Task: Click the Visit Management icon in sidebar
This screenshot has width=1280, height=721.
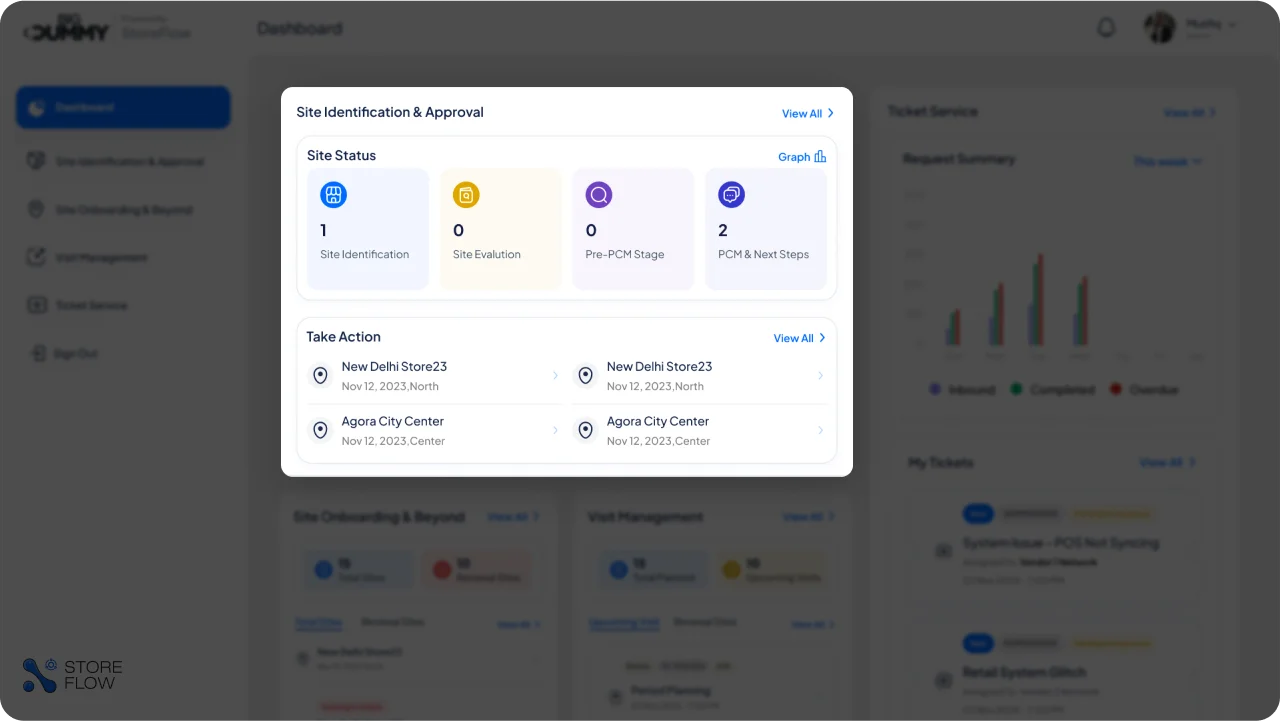Action: coord(37,257)
